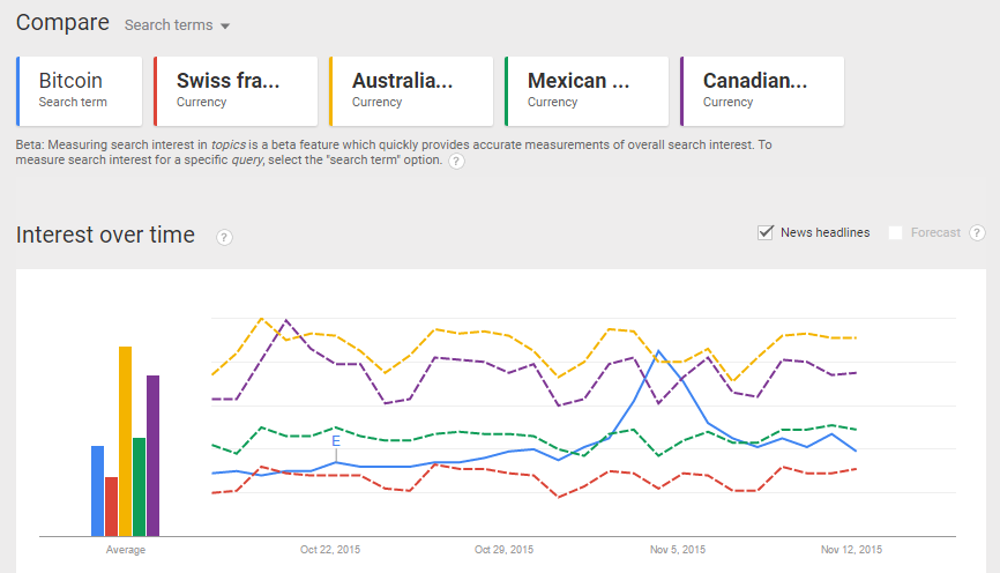Click the purple Canadian dollar line's highest peak
Viewport: 1000px width, 573px height.
click(286, 321)
